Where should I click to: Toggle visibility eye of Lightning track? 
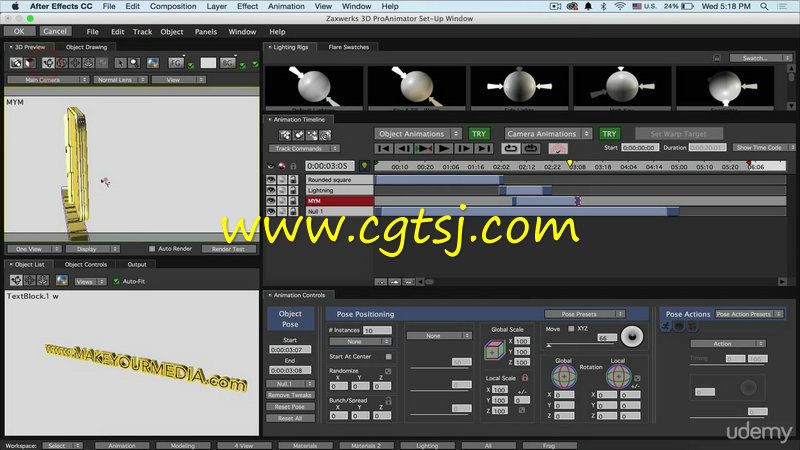coord(271,190)
